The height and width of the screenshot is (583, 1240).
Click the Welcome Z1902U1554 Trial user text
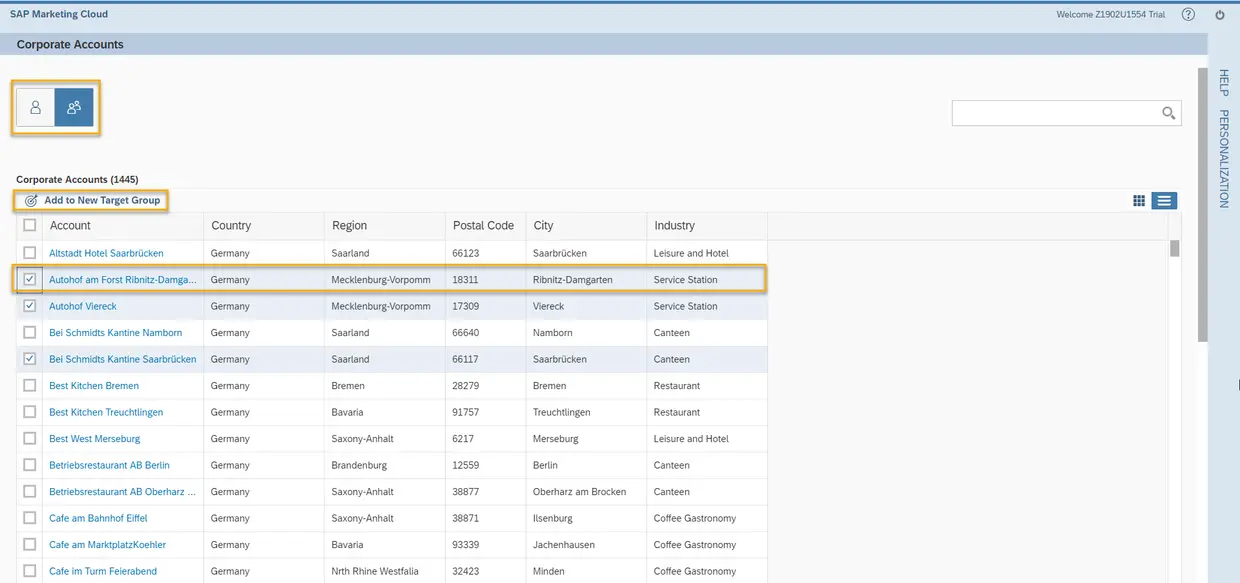click(1110, 15)
